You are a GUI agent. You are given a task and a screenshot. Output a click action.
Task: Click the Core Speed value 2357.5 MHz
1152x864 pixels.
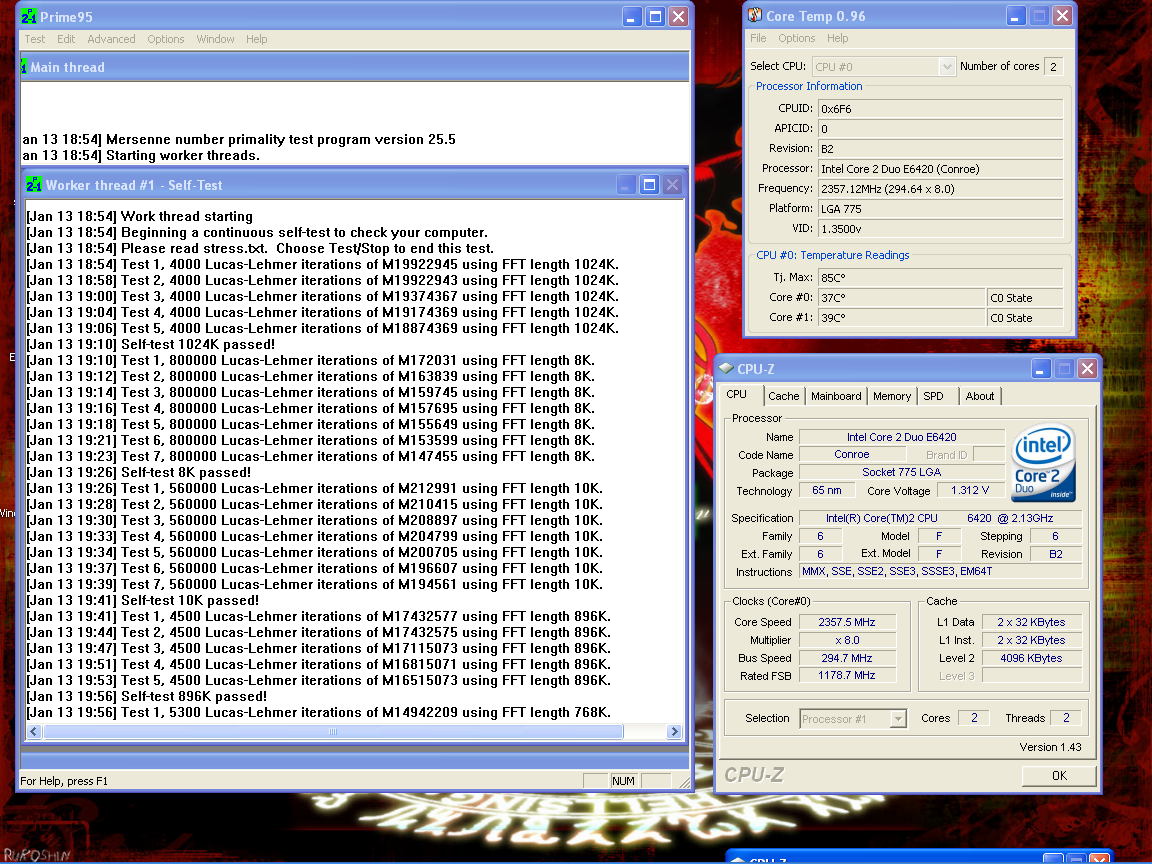[846, 622]
